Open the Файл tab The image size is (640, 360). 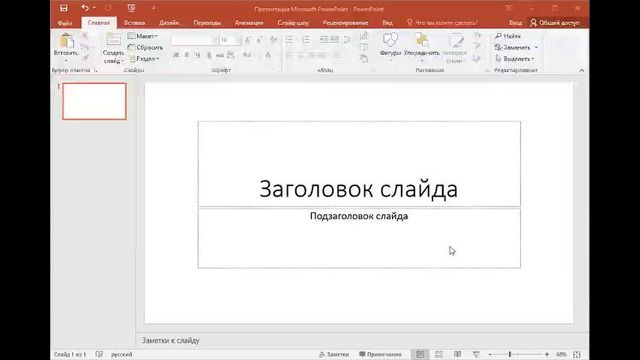click(65, 23)
